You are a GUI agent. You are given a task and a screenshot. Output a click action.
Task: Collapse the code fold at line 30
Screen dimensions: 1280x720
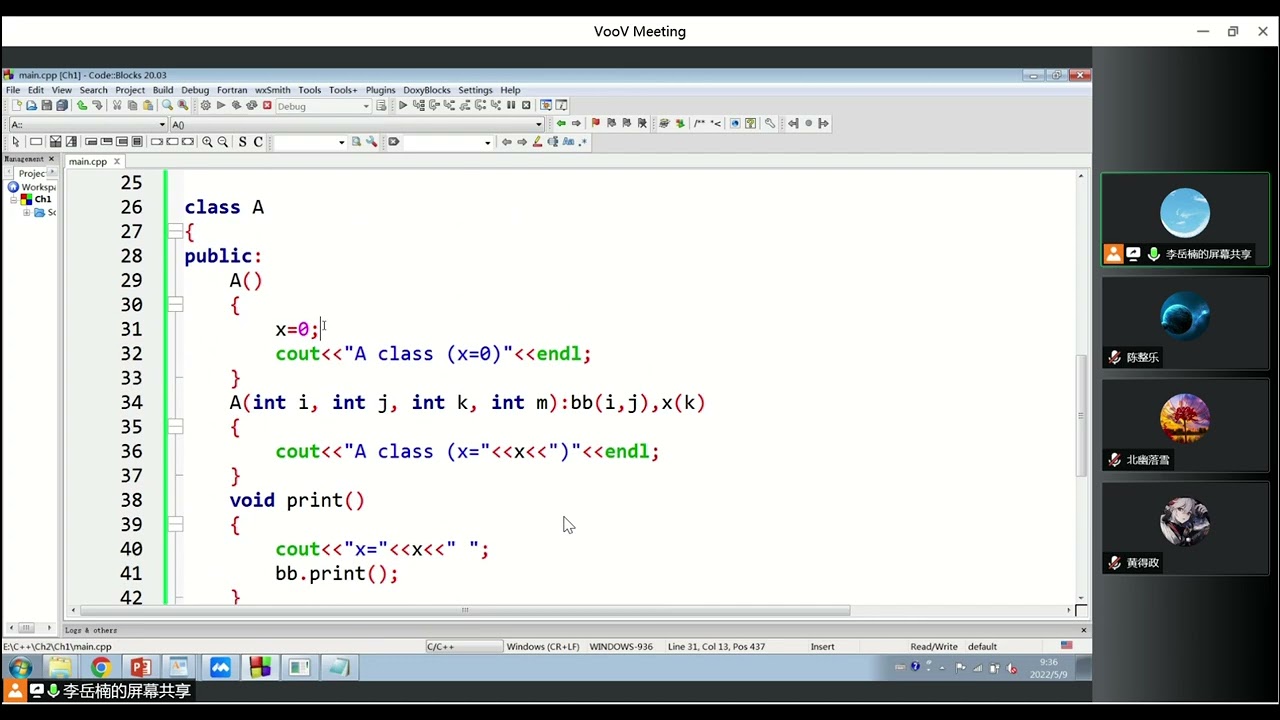[175, 305]
